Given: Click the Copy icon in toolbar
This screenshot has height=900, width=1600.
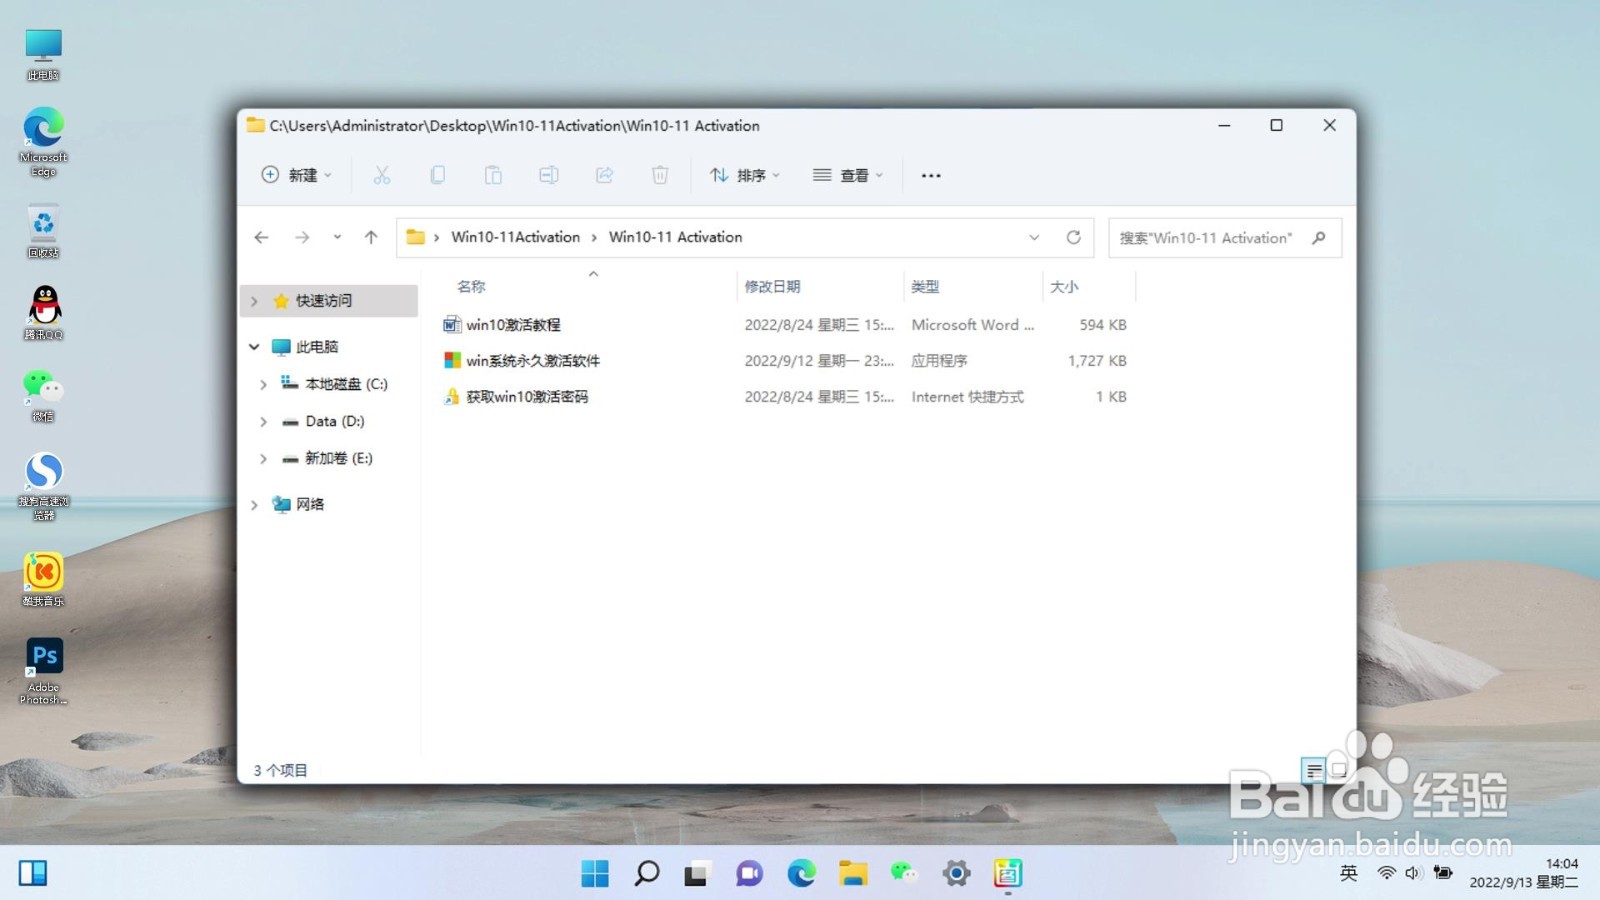Looking at the screenshot, I should (x=437, y=175).
